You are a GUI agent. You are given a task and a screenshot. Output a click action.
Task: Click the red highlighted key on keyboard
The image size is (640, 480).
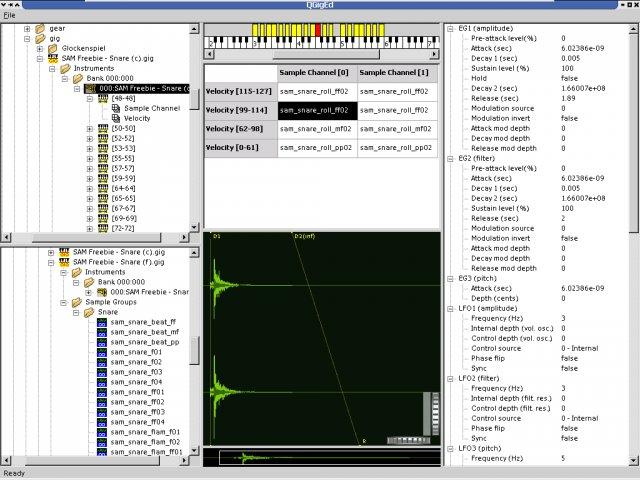tap(318, 31)
